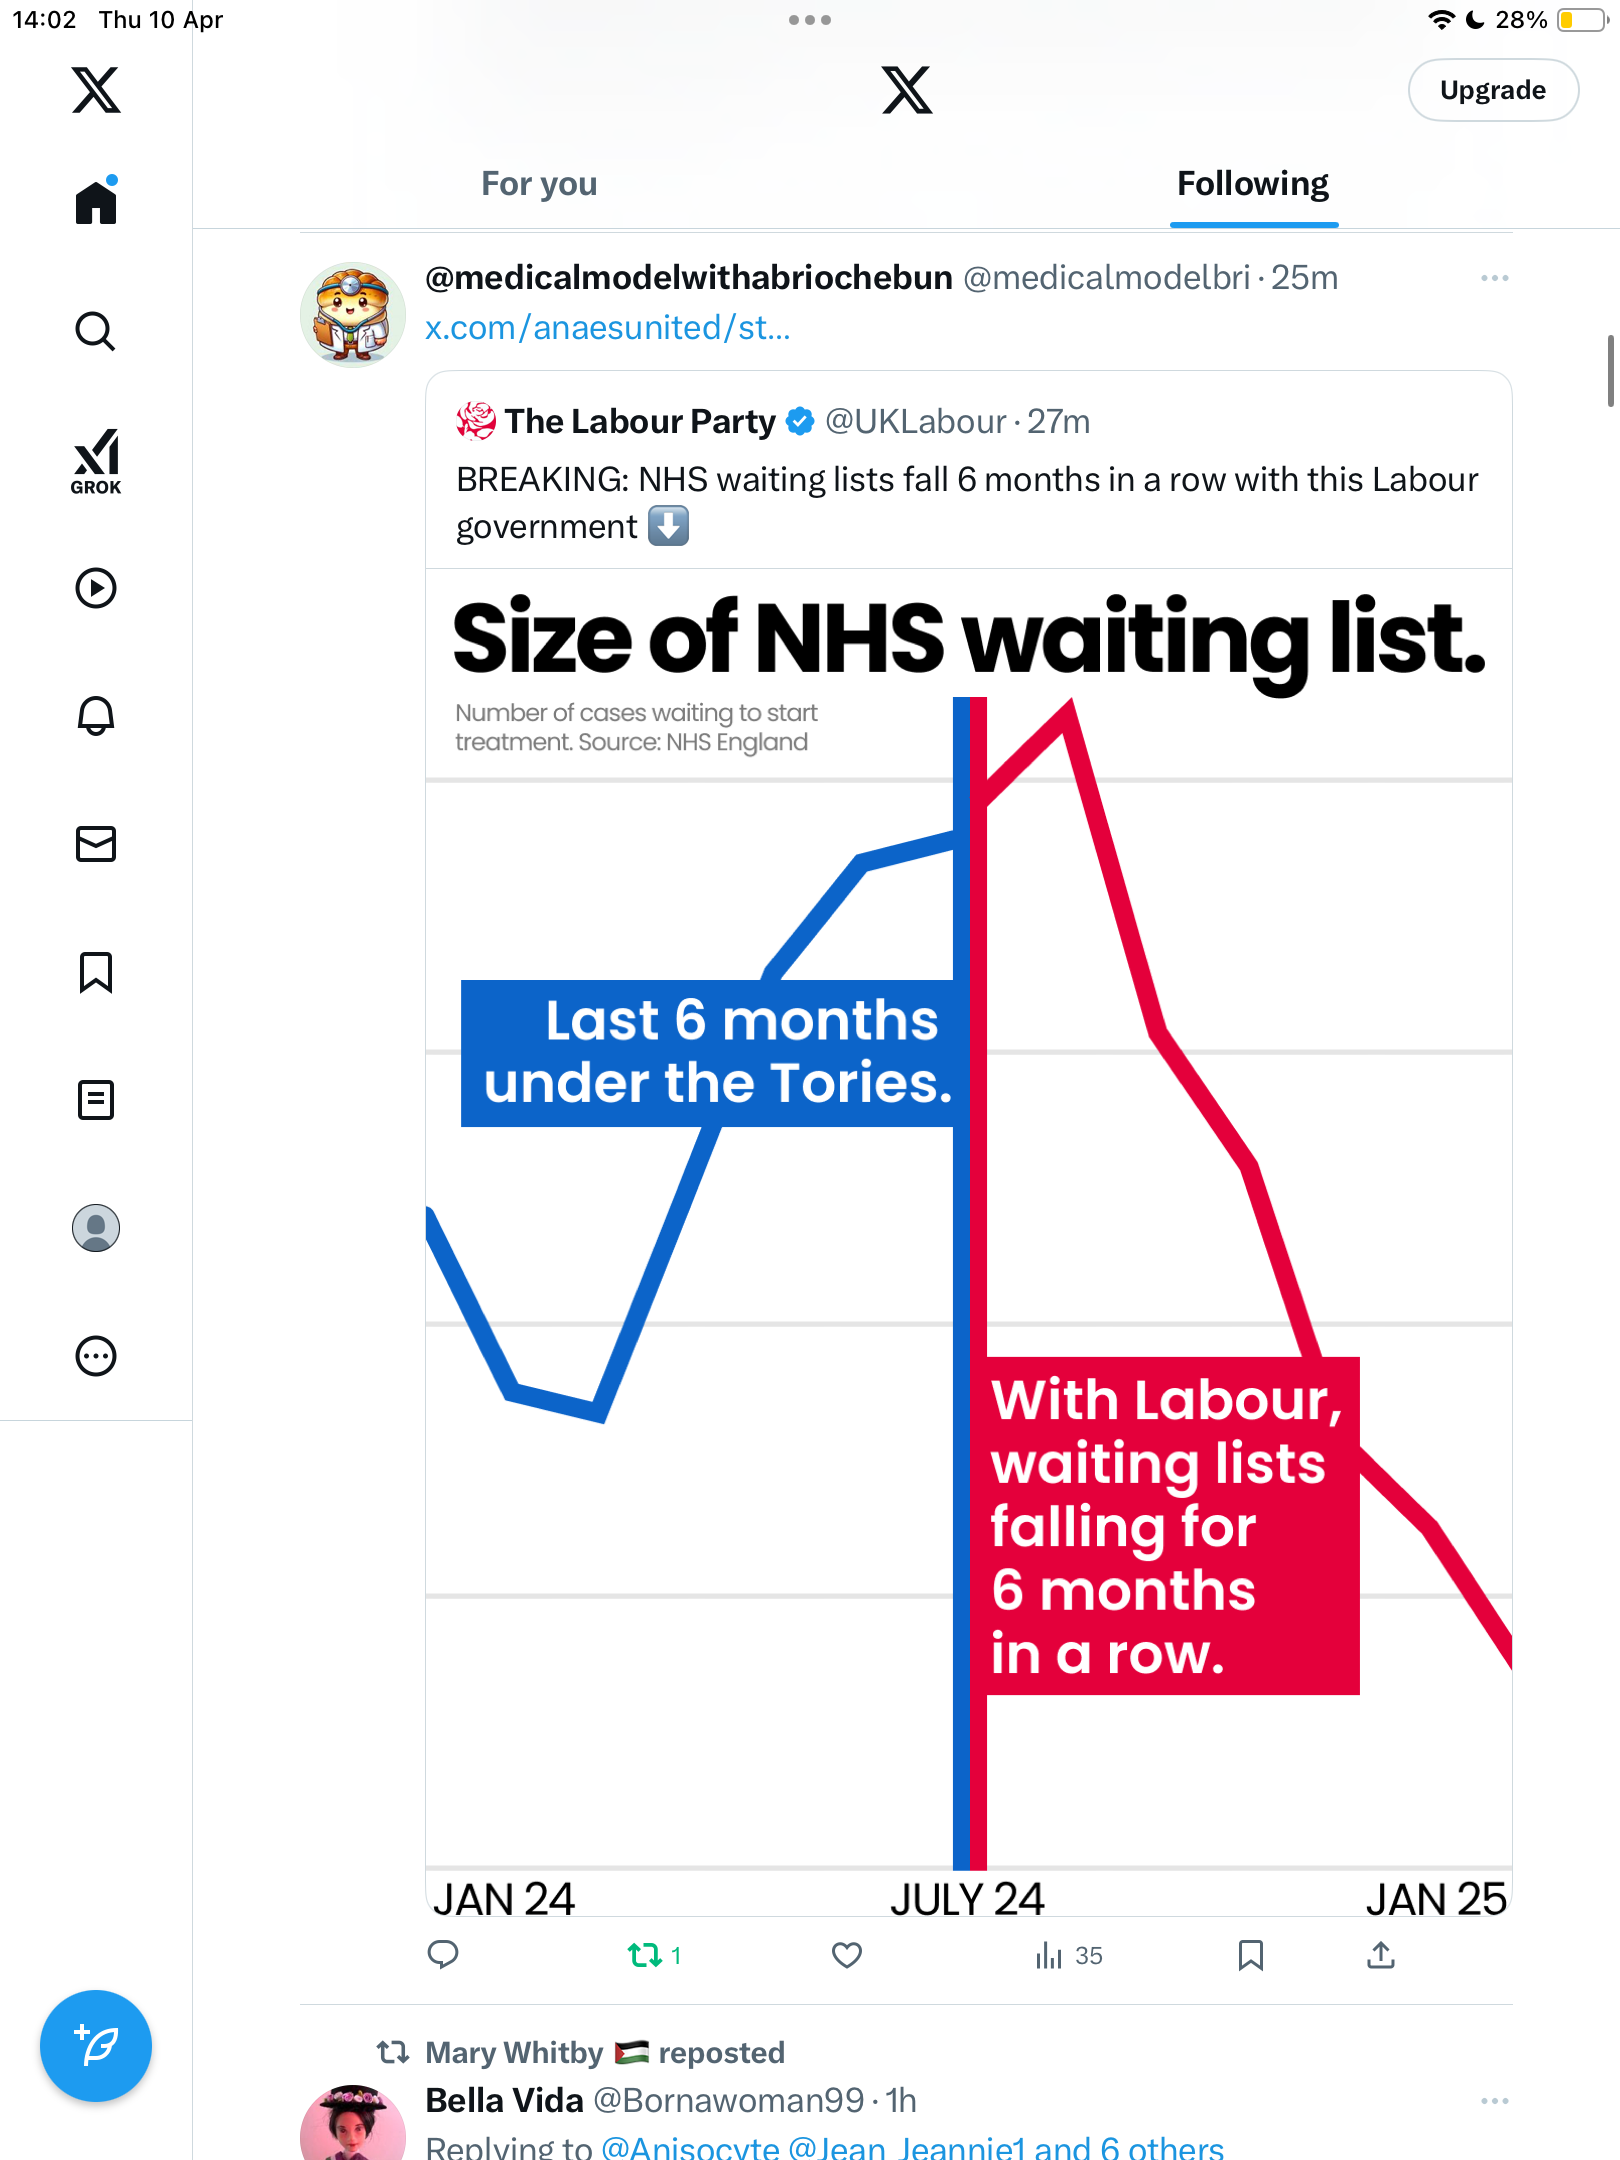Switch to the For you tab
Screen dimensions: 1620x2160
(539, 184)
